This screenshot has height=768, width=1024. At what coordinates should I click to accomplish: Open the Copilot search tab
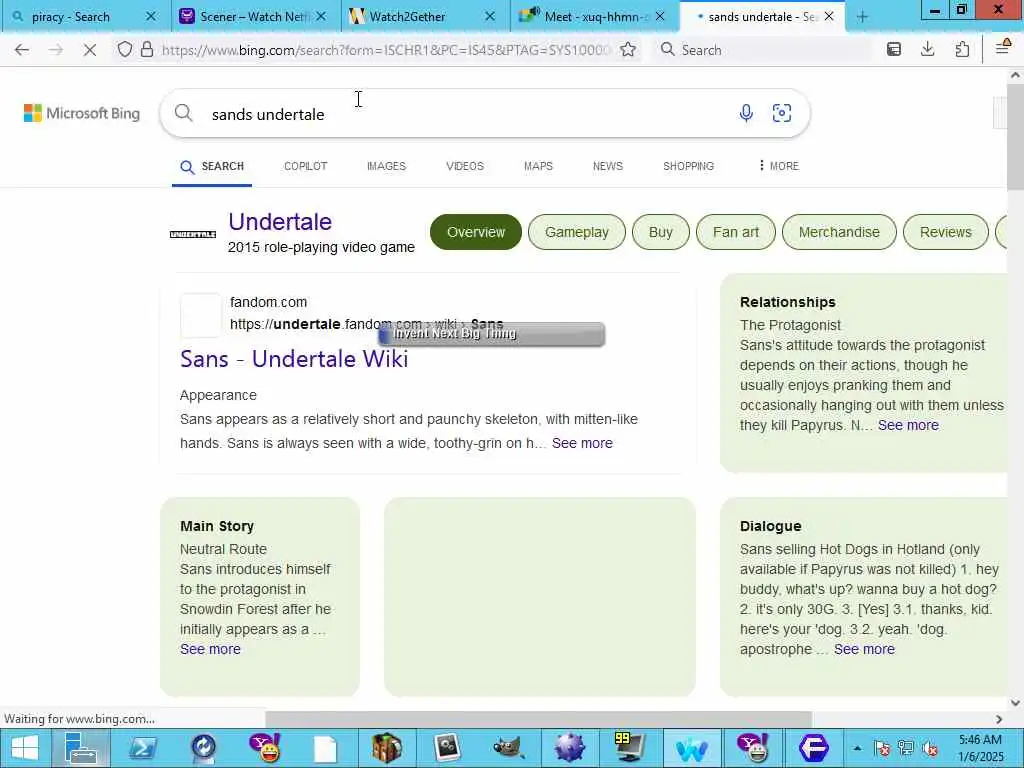pos(306,166)
